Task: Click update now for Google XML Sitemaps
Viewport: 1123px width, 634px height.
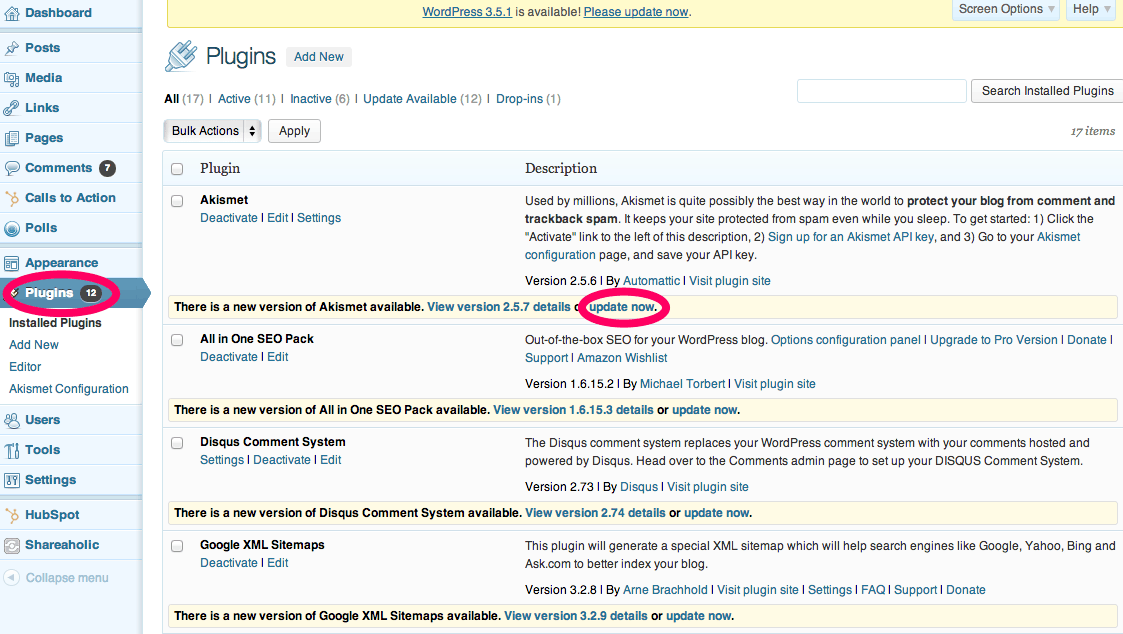Action: tap(698, 617)
